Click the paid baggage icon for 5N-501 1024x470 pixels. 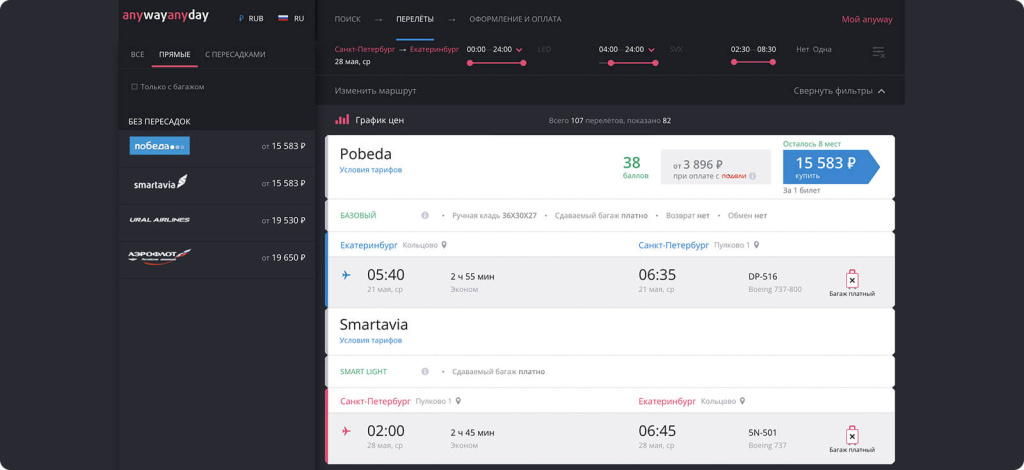(x=852, y=435)
